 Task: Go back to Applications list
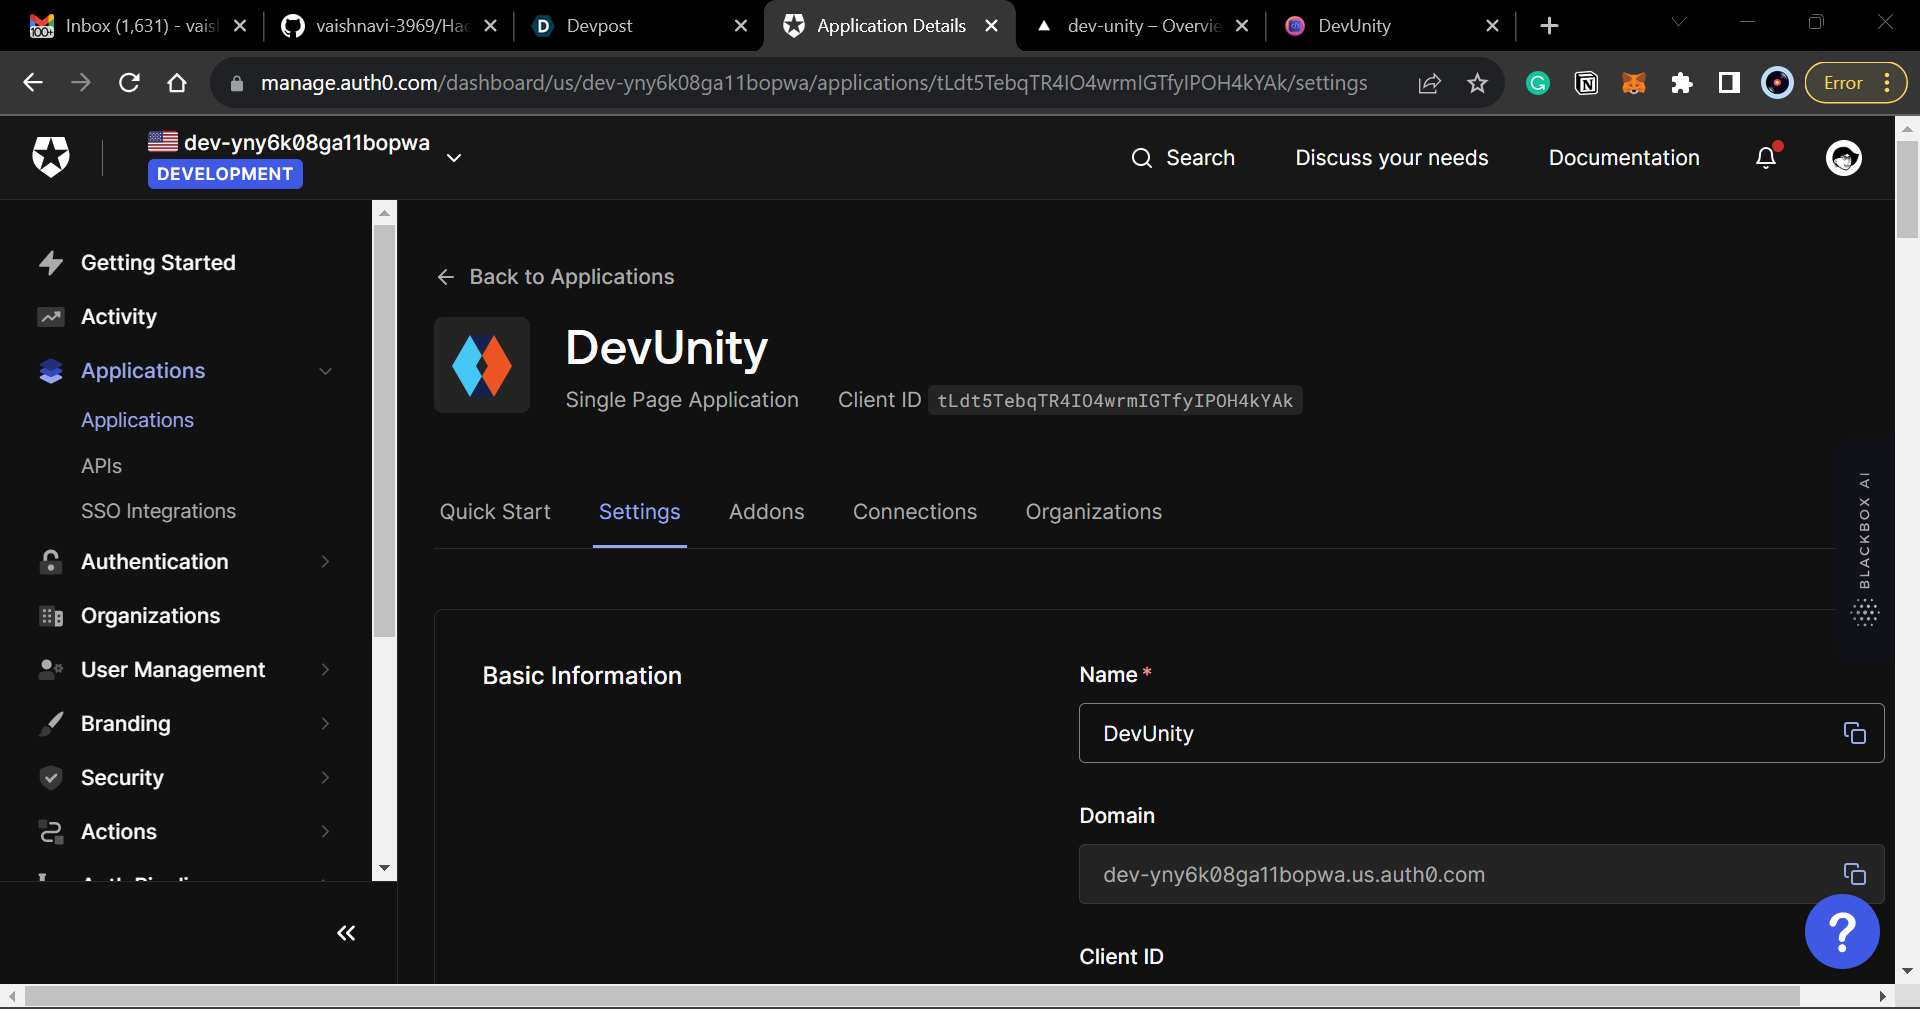(x=556, y=277)
